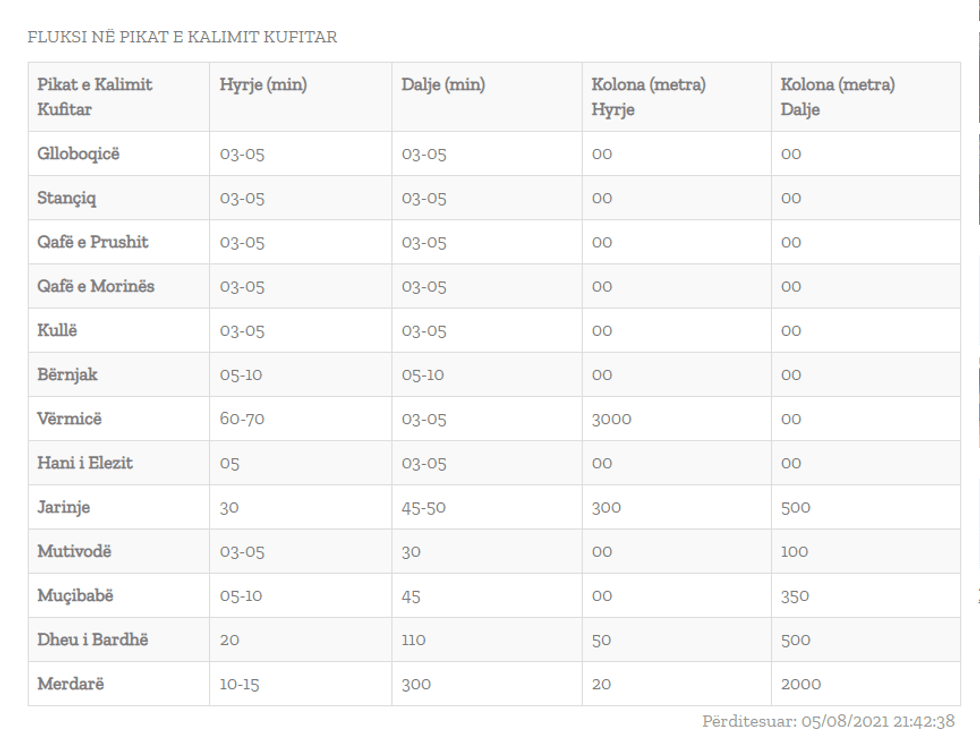The image size is (980, 753).
Task: Click the 'Përditesuar' timestamp text
Action: [x=828, y=721]
